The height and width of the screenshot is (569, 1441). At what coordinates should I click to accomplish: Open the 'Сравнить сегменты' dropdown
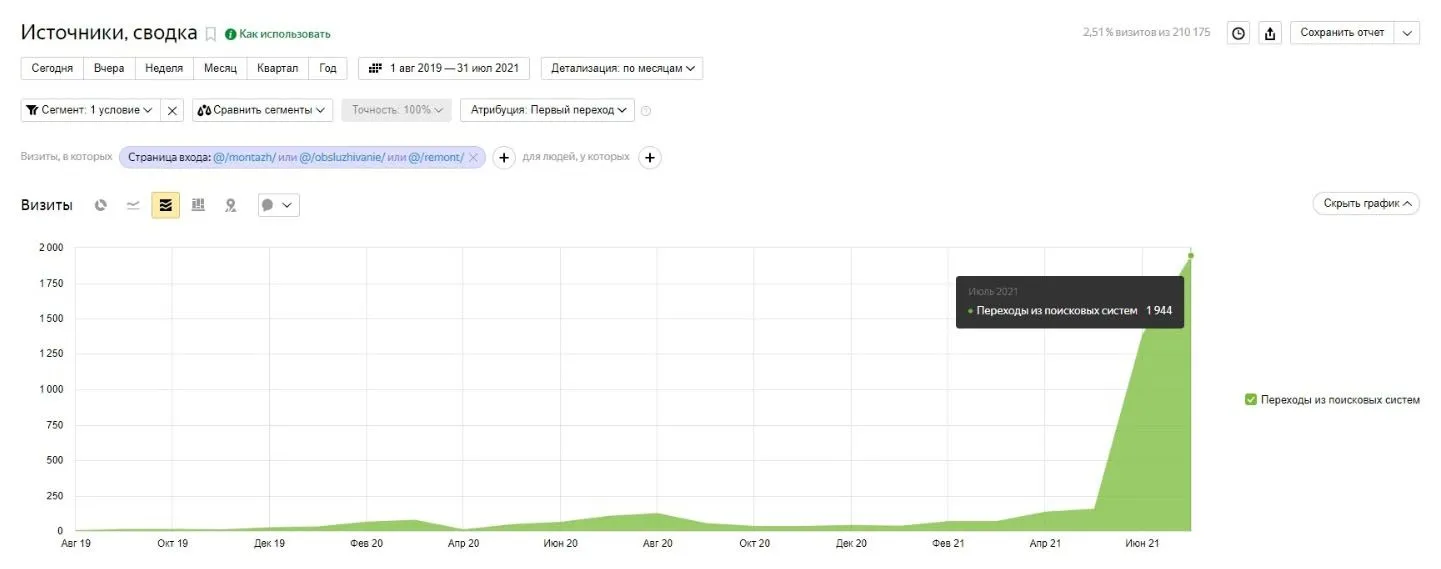pos(262,110)
